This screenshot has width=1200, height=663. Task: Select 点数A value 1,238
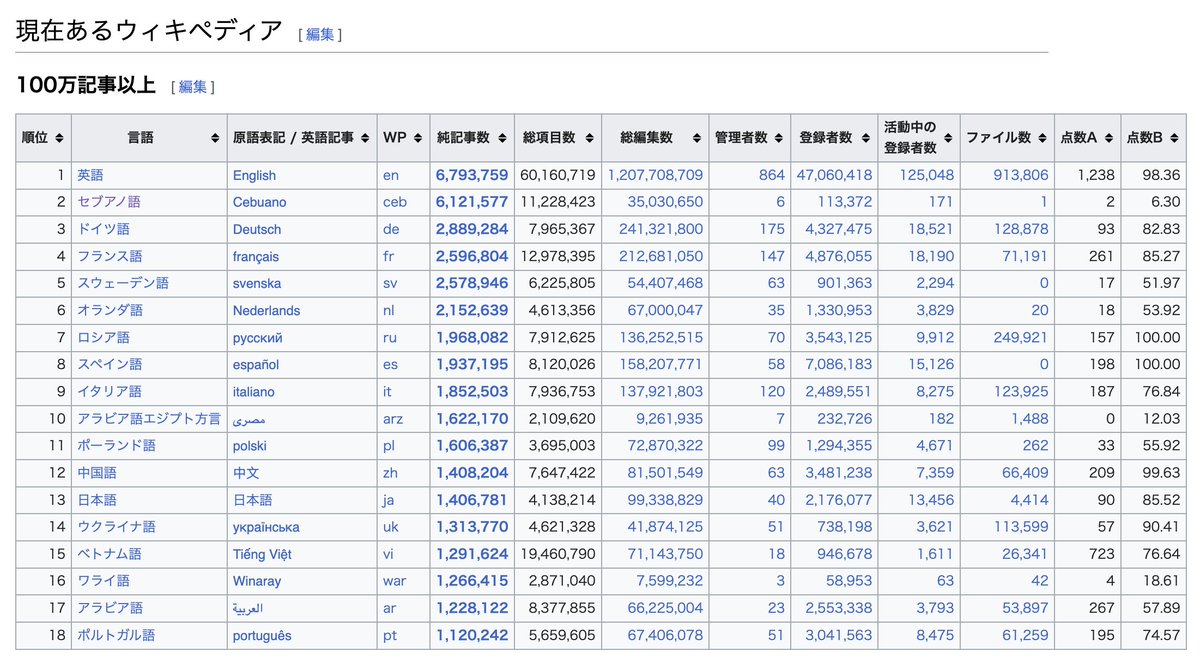point(1096,175)
